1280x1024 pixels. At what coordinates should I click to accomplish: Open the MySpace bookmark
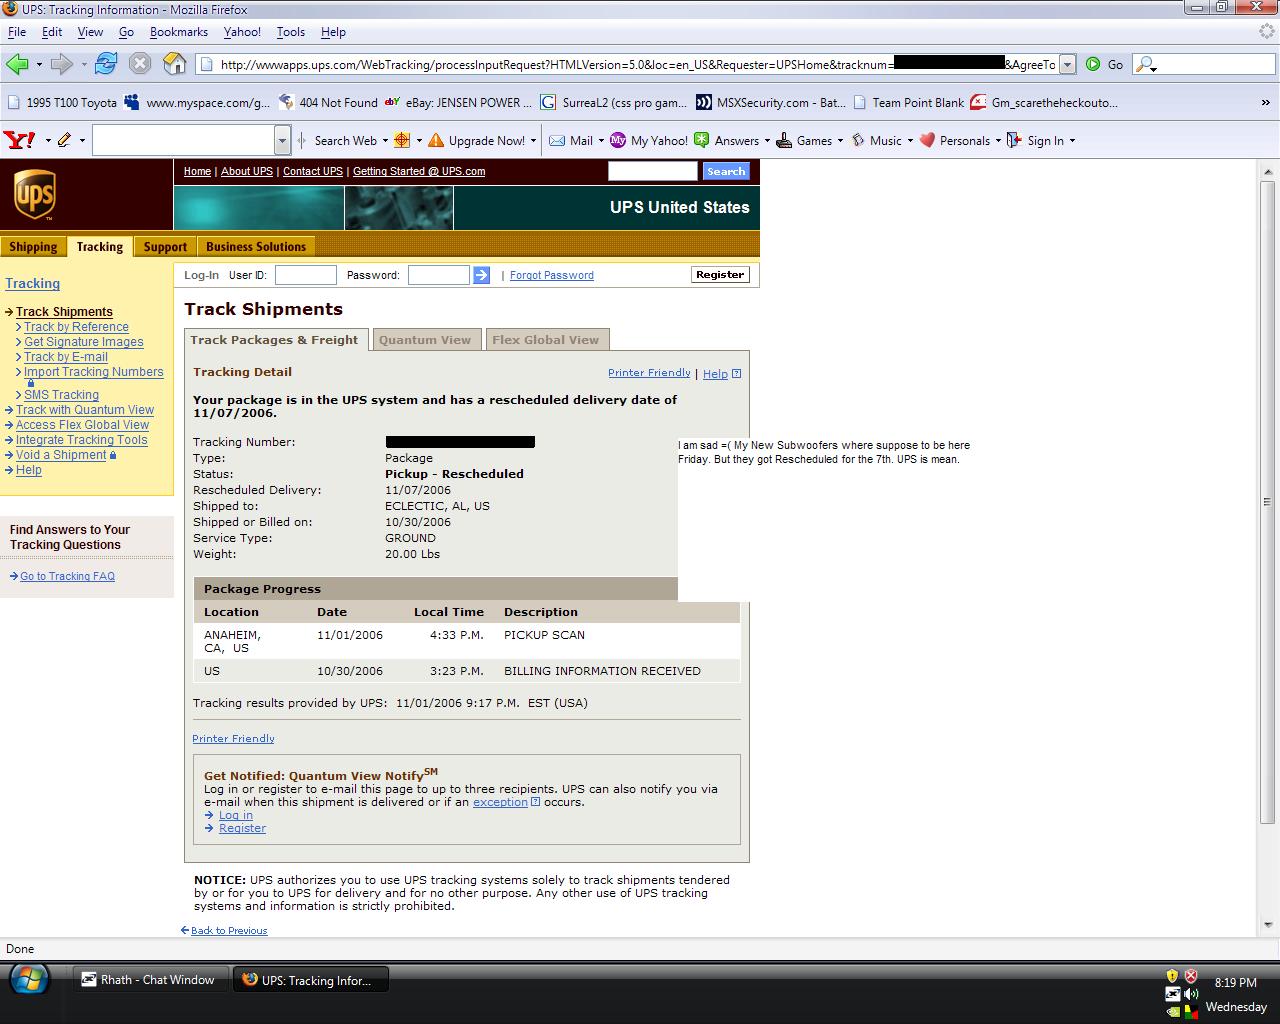pos(198,102)
